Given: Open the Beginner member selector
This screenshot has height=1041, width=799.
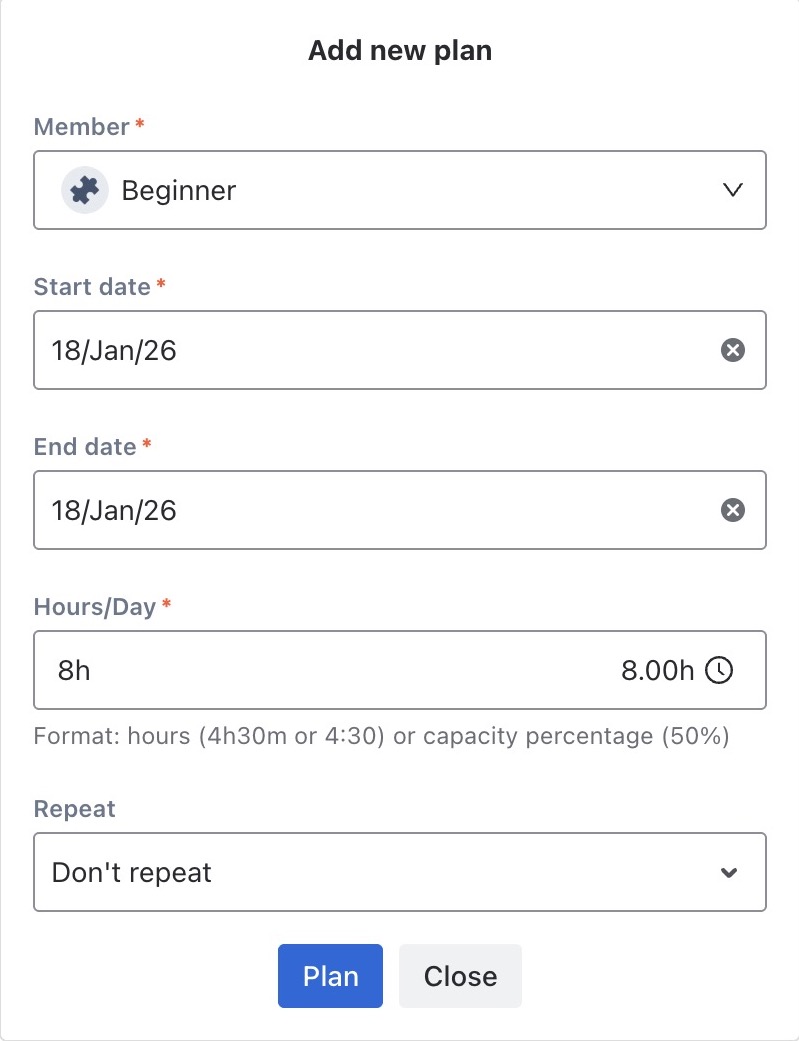Looking at the screenshot, I should 400,190.
